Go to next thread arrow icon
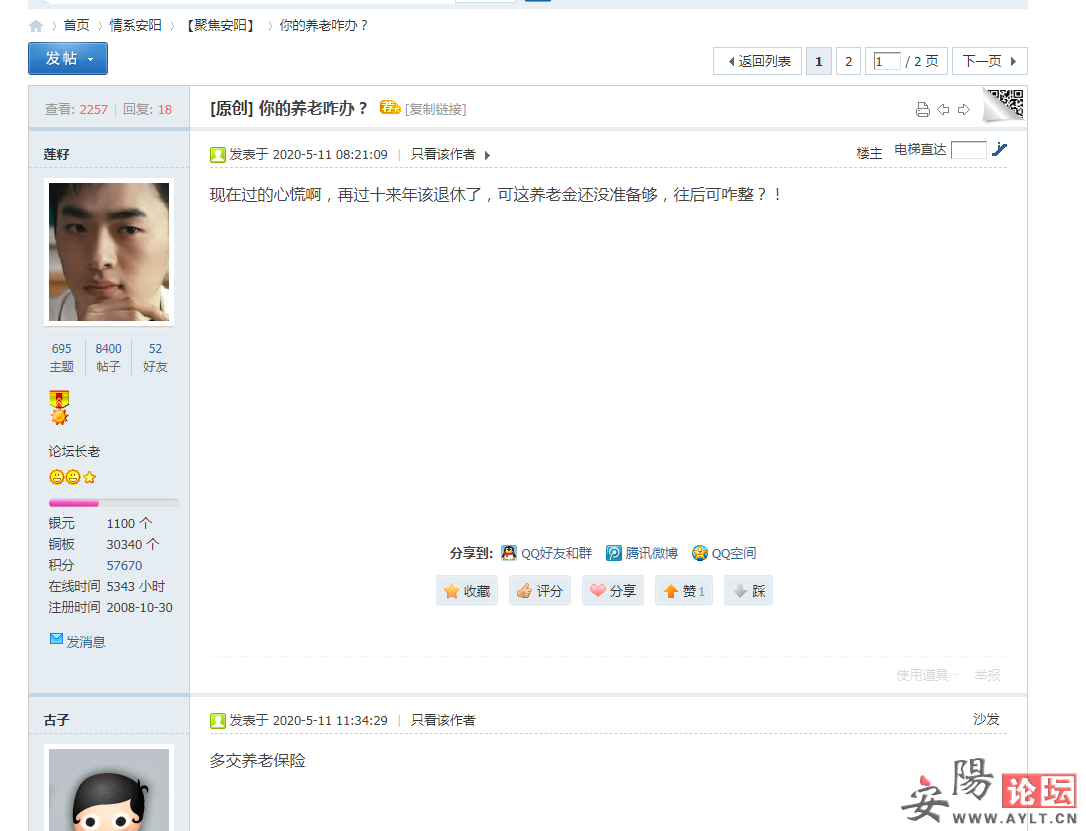 pos(964,109)
